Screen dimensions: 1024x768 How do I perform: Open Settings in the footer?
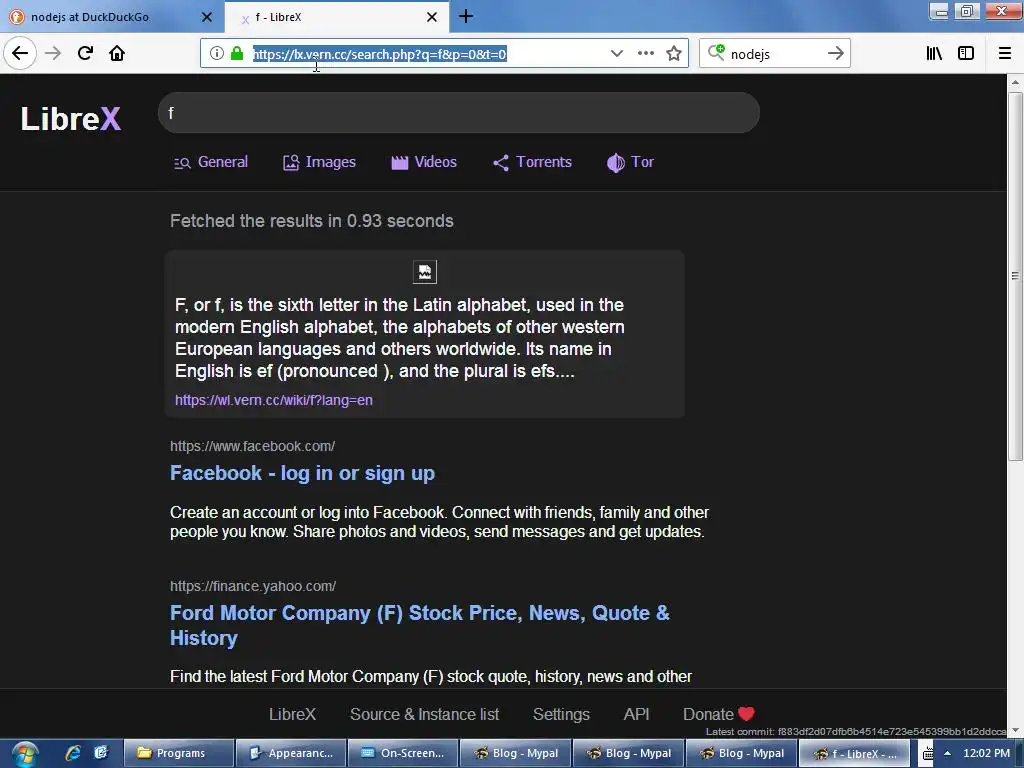coord(561,714)
